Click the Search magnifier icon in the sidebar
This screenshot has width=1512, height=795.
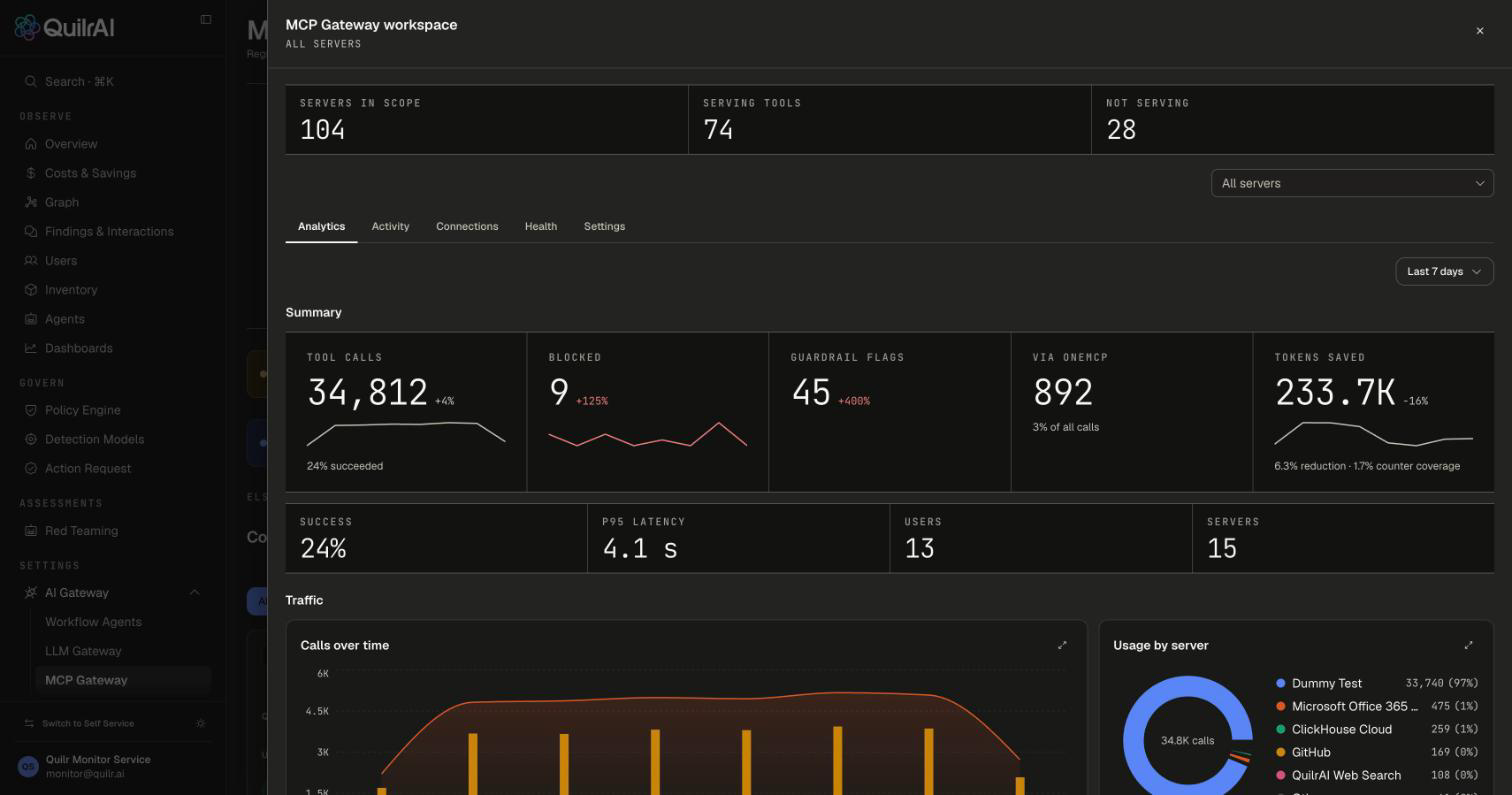[x=31, y=82]
